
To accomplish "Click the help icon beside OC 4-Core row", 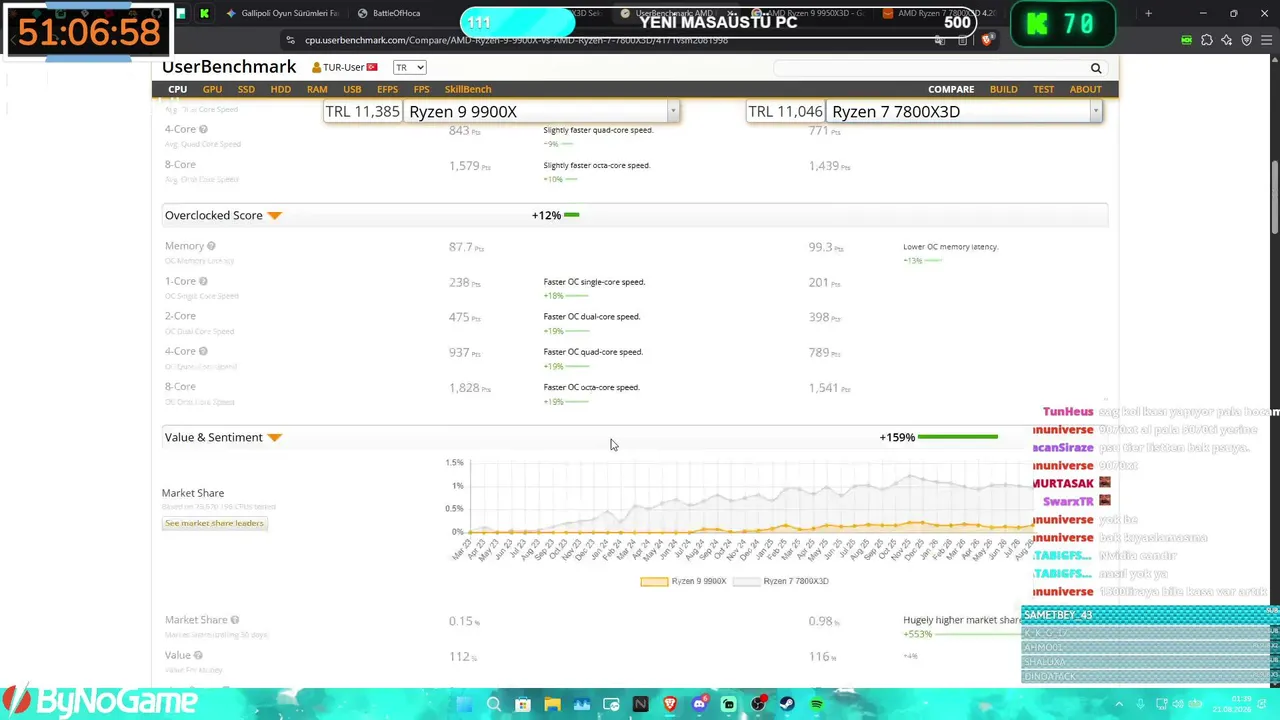I will pos(203,351).
